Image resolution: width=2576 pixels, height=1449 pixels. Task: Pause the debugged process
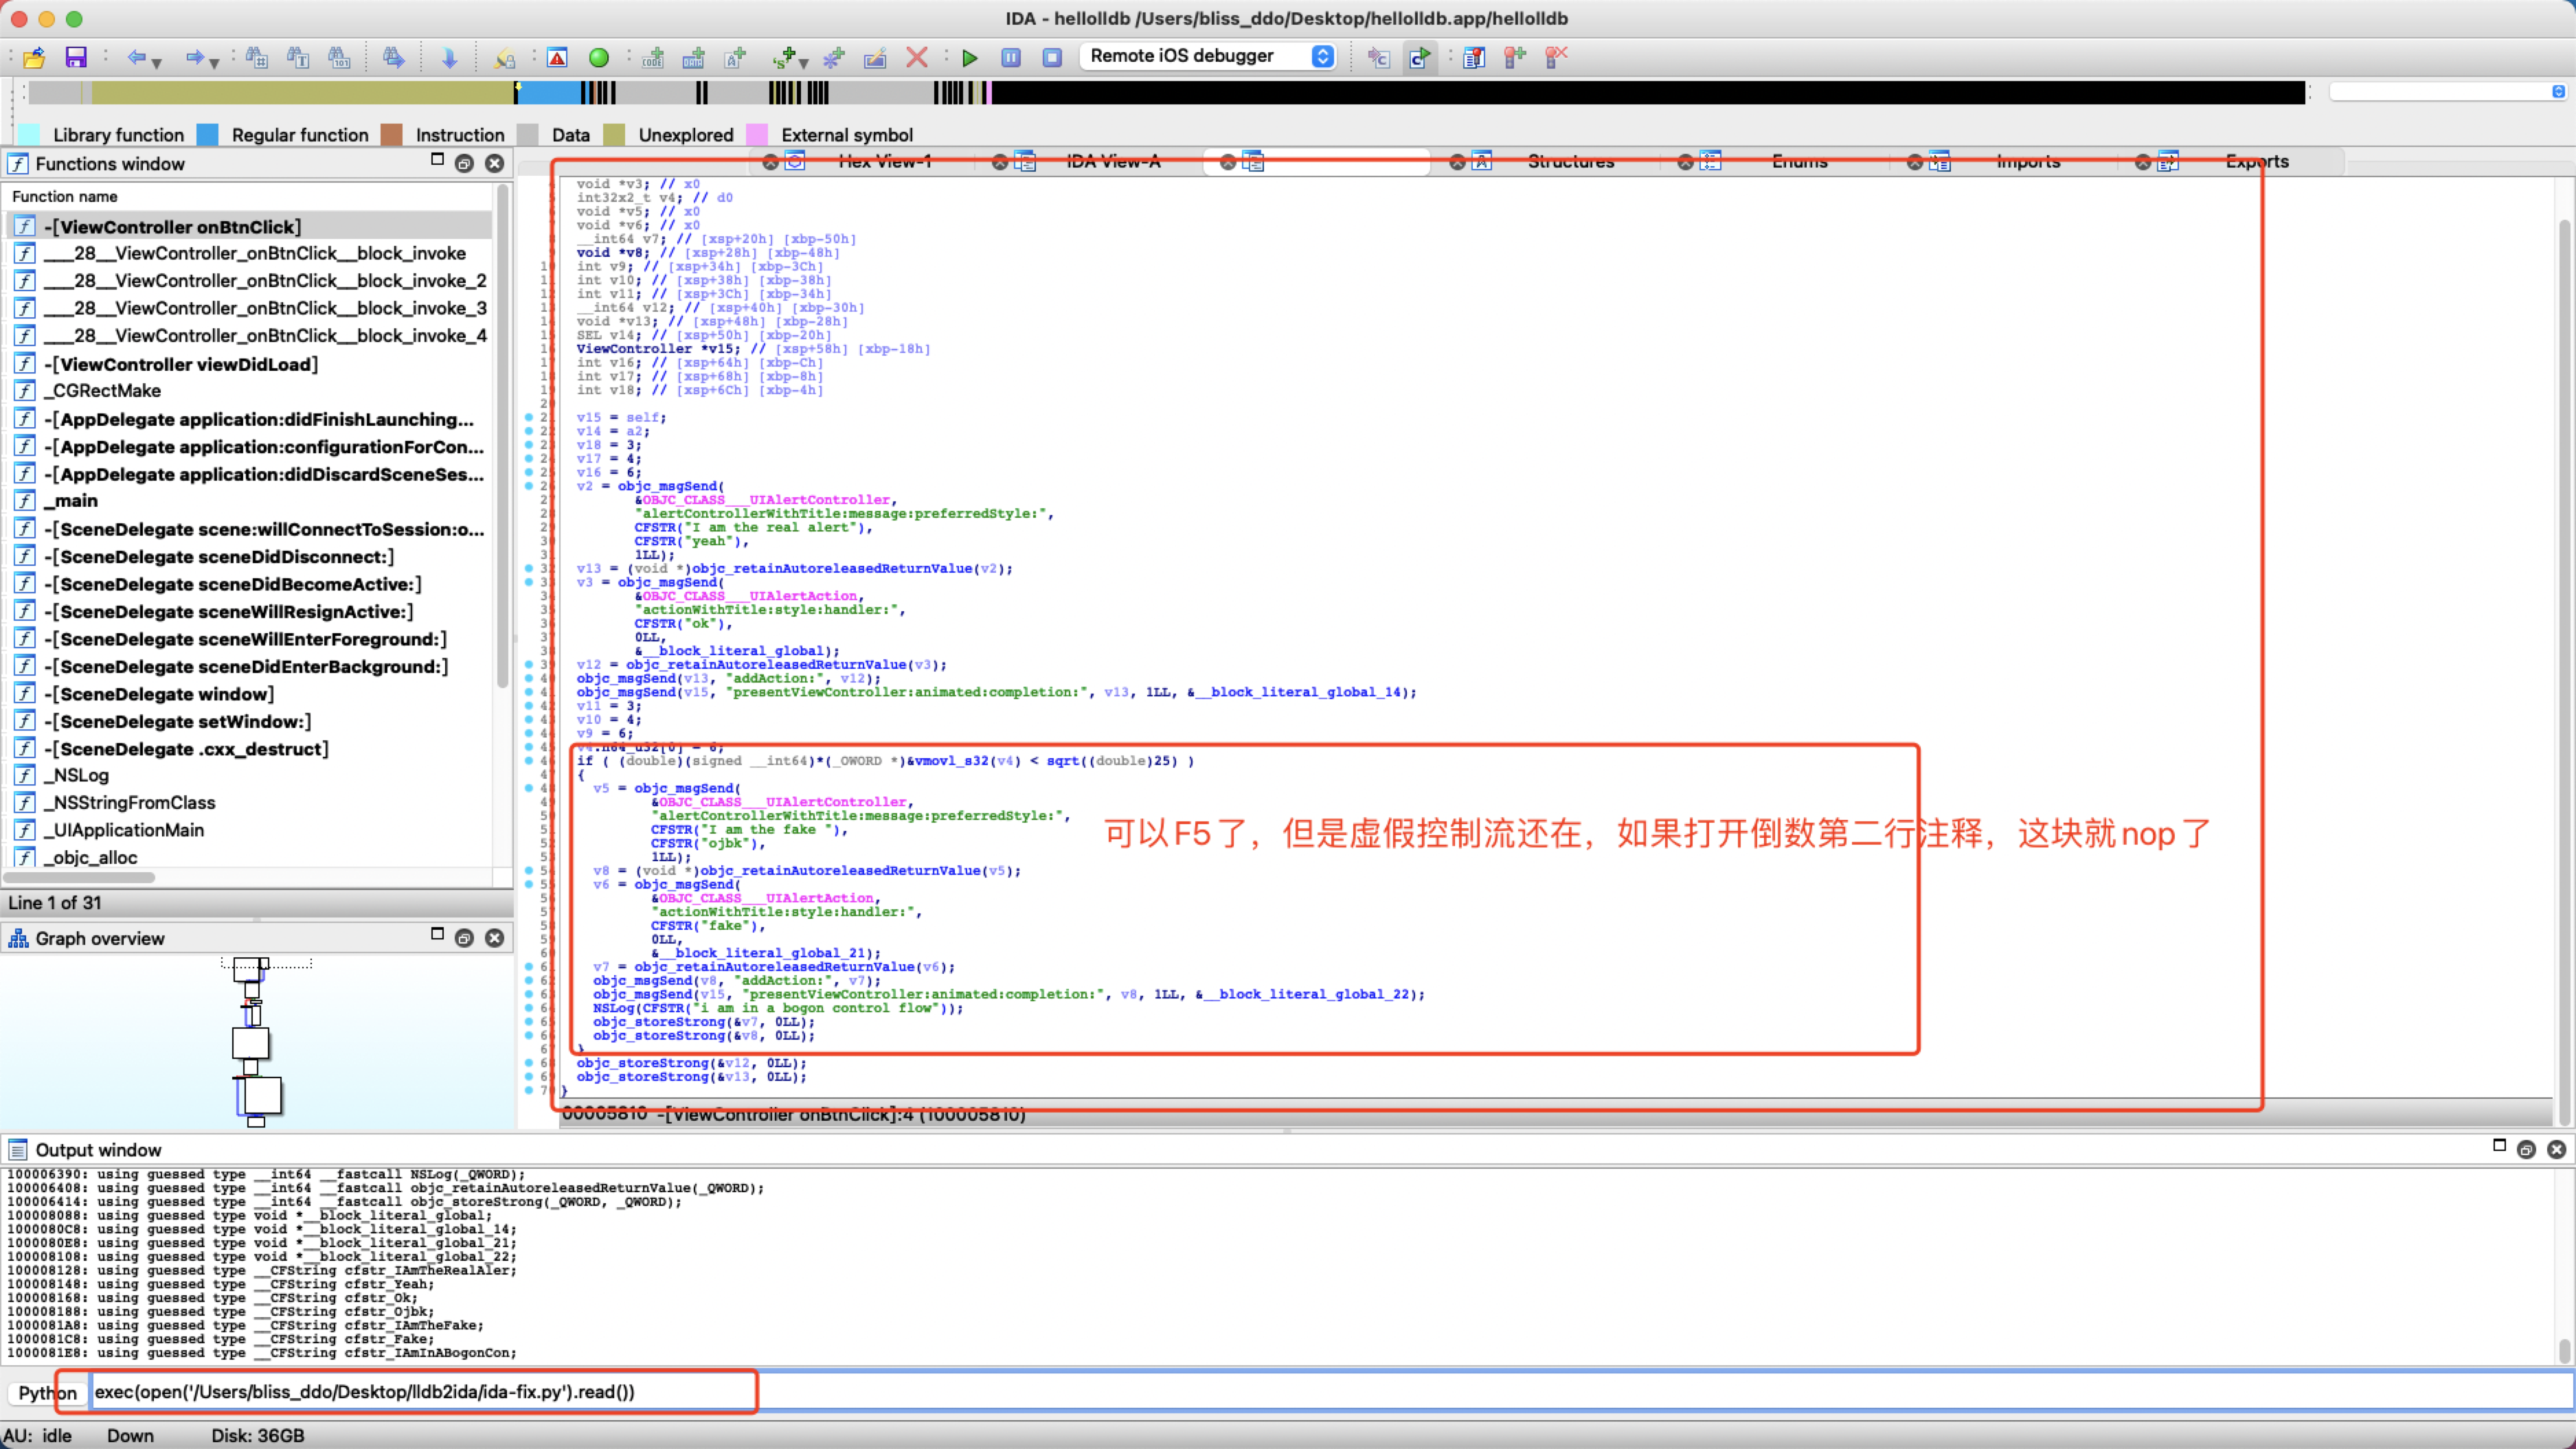point(1011,58)
